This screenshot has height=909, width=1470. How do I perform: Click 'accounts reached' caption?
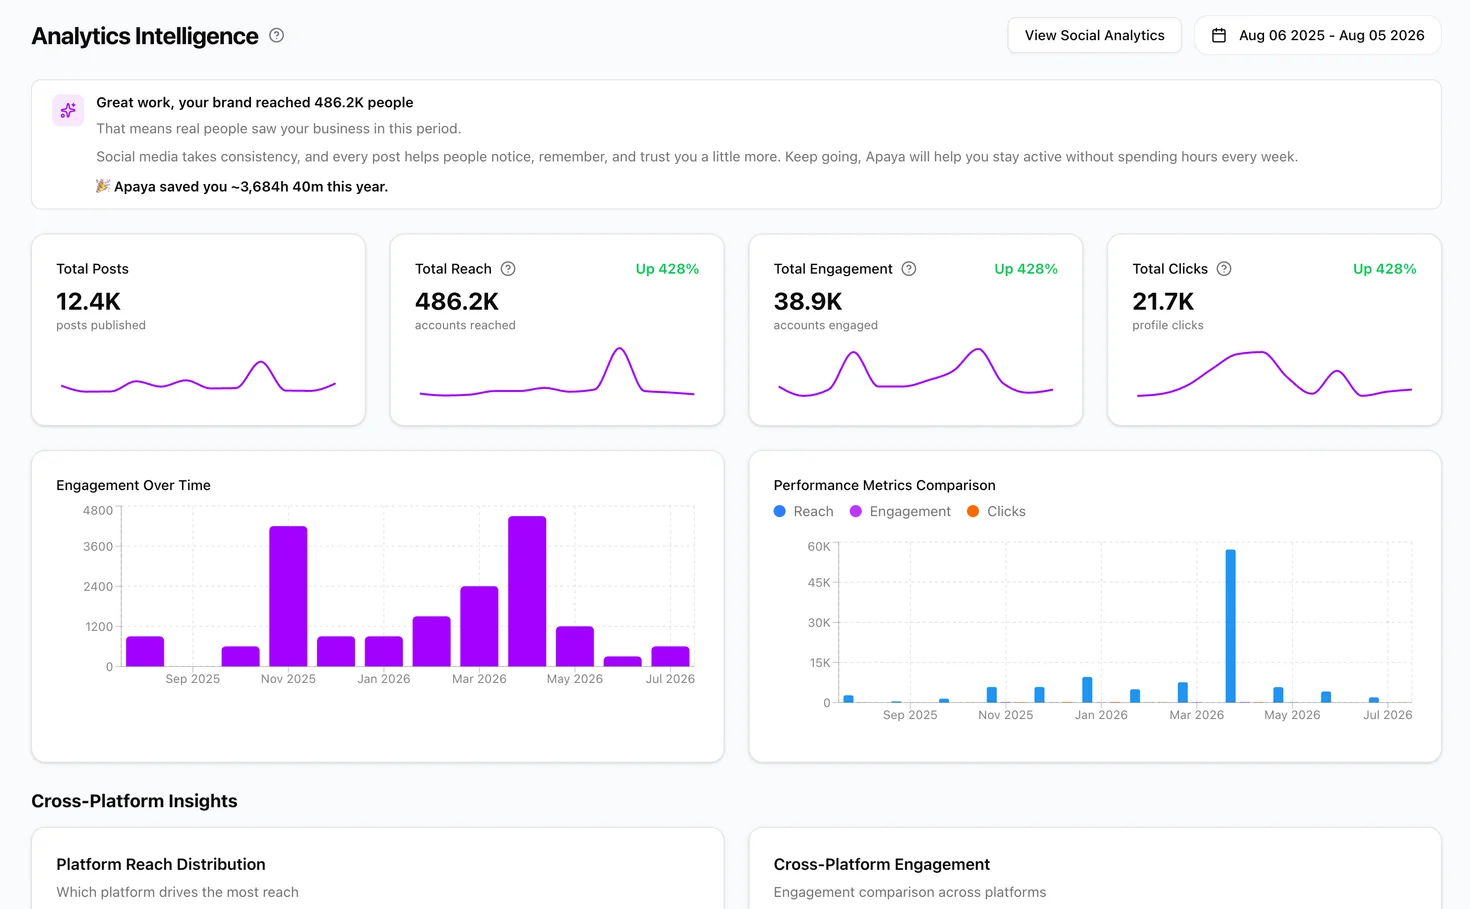(465, 325)
